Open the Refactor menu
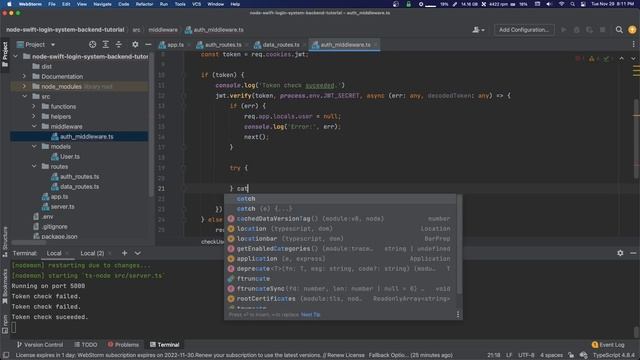 pos(144,4)
